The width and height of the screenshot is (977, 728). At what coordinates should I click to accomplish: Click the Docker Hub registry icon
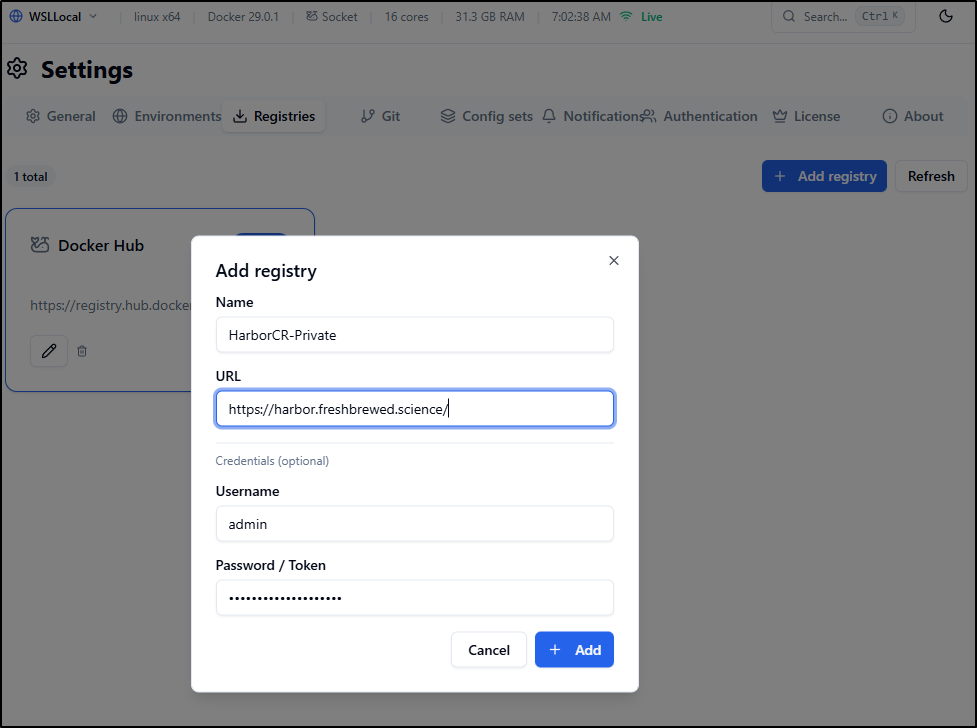click(x=40, y=245)
